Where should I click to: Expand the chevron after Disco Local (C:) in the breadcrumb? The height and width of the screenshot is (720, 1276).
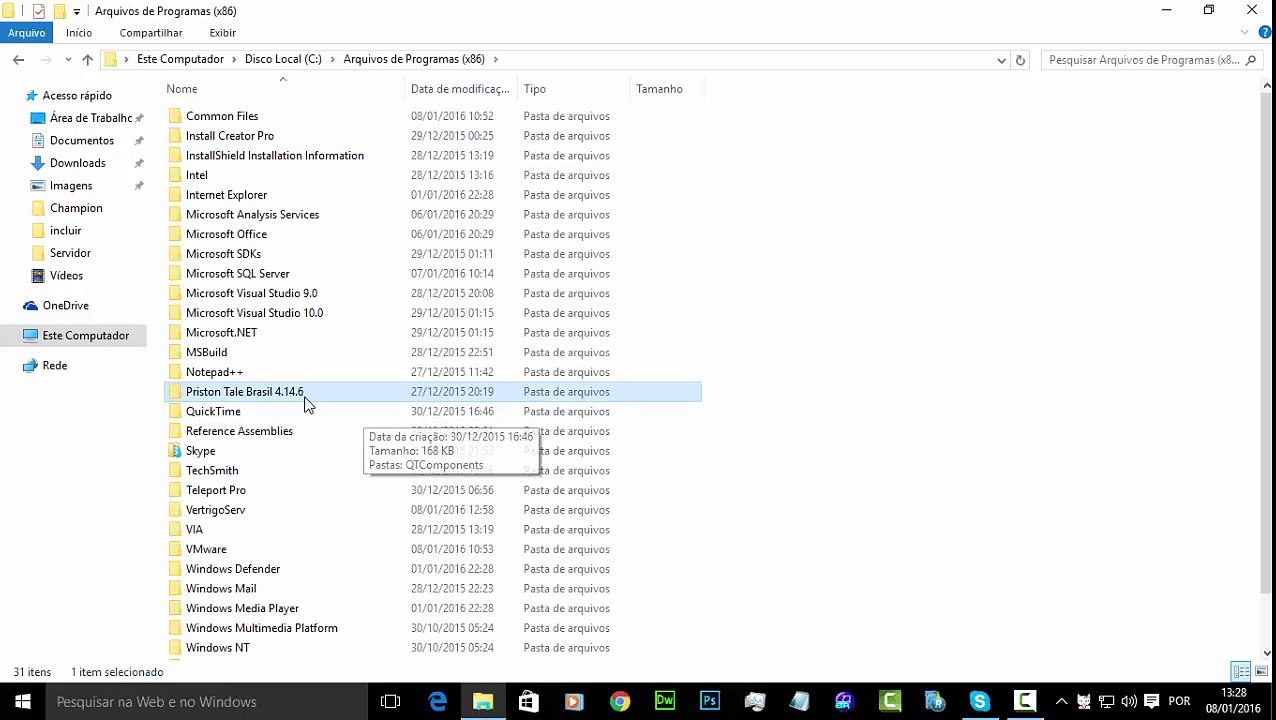point(332,59)
